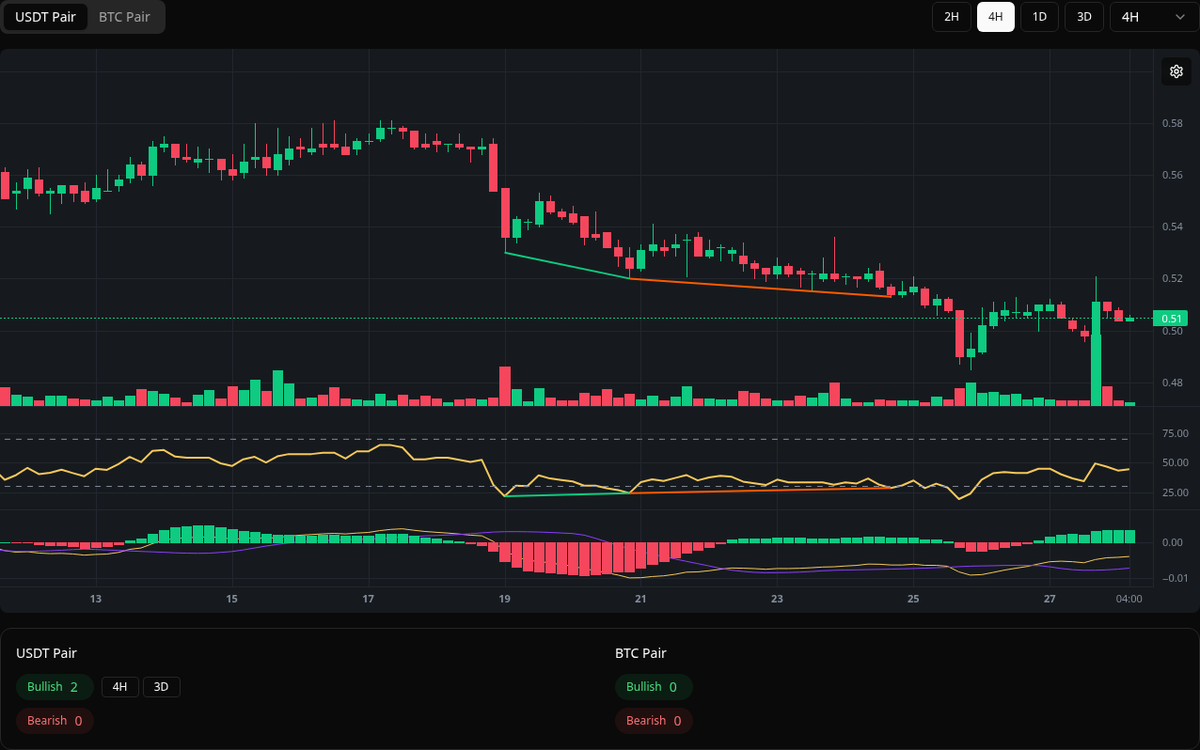1200x750 pixels.
Task: Click the active 4H timeframe toggle
Action: tap(995, 17)
